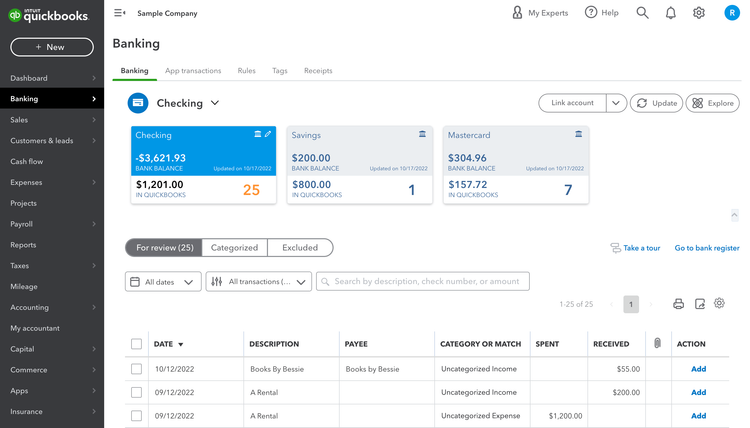Screen dimensions: 750x428
Task: Check the A Rental $200.00 row checkbox
Action: (x=136, y=392)
